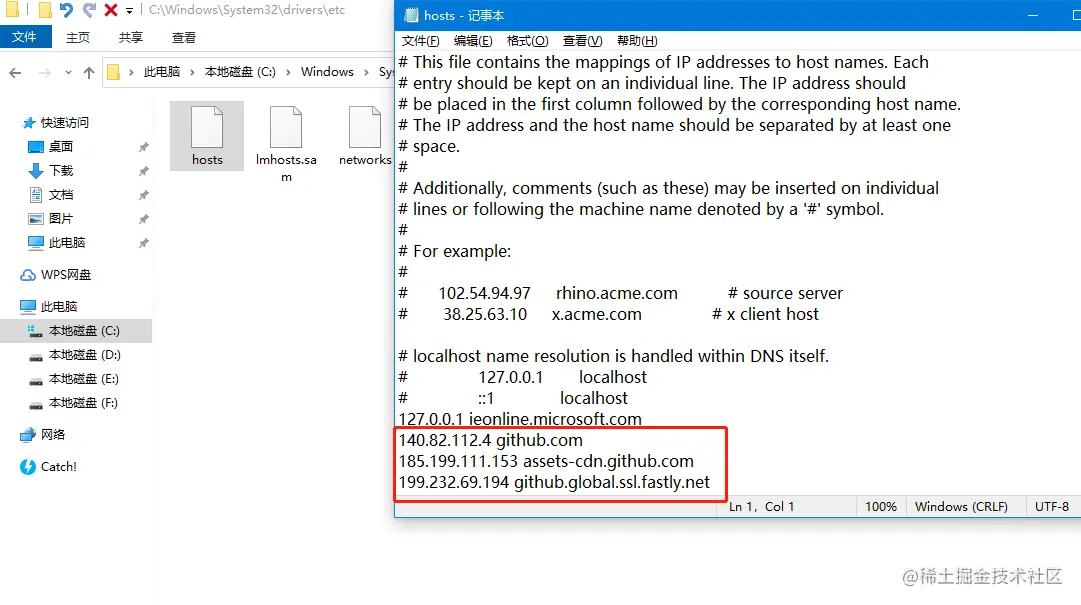
Task: Click the 127.0.0.1 ieonline.microsoft.com line
Action: point(520,419)
